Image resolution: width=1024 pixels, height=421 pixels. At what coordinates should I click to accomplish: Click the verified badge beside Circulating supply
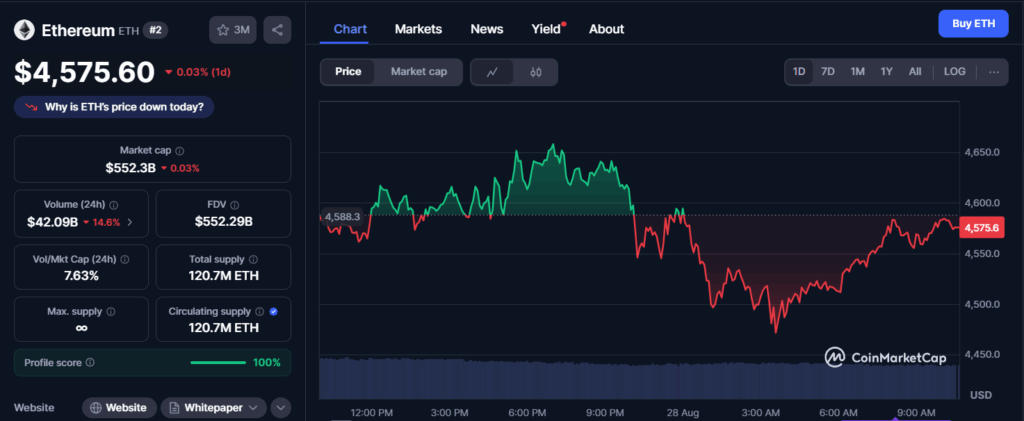pyautogui.click(x=274, y=311)
